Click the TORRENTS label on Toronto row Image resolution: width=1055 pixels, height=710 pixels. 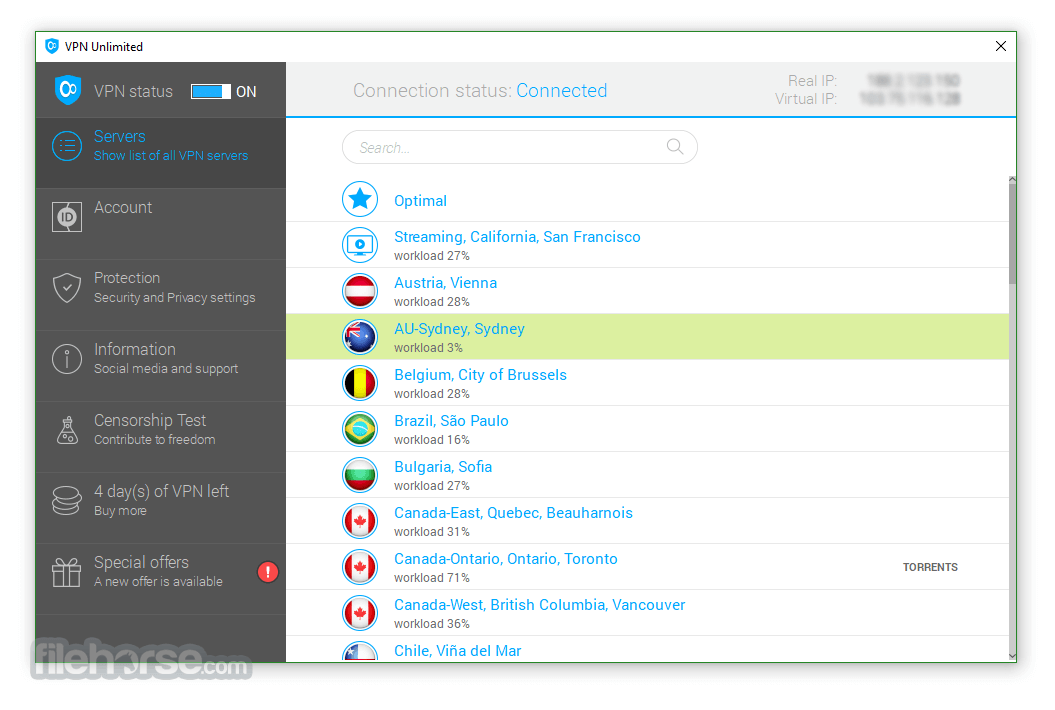click(930, 567)
